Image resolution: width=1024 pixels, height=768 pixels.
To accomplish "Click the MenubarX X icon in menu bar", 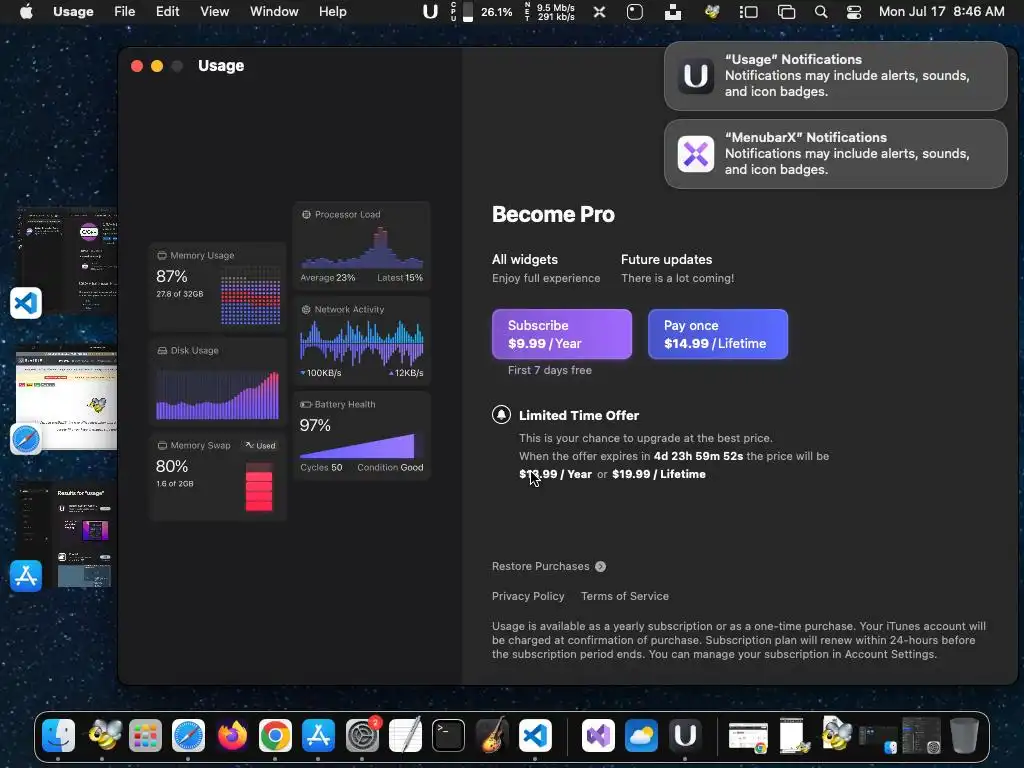I will click(x=599, y=12).
